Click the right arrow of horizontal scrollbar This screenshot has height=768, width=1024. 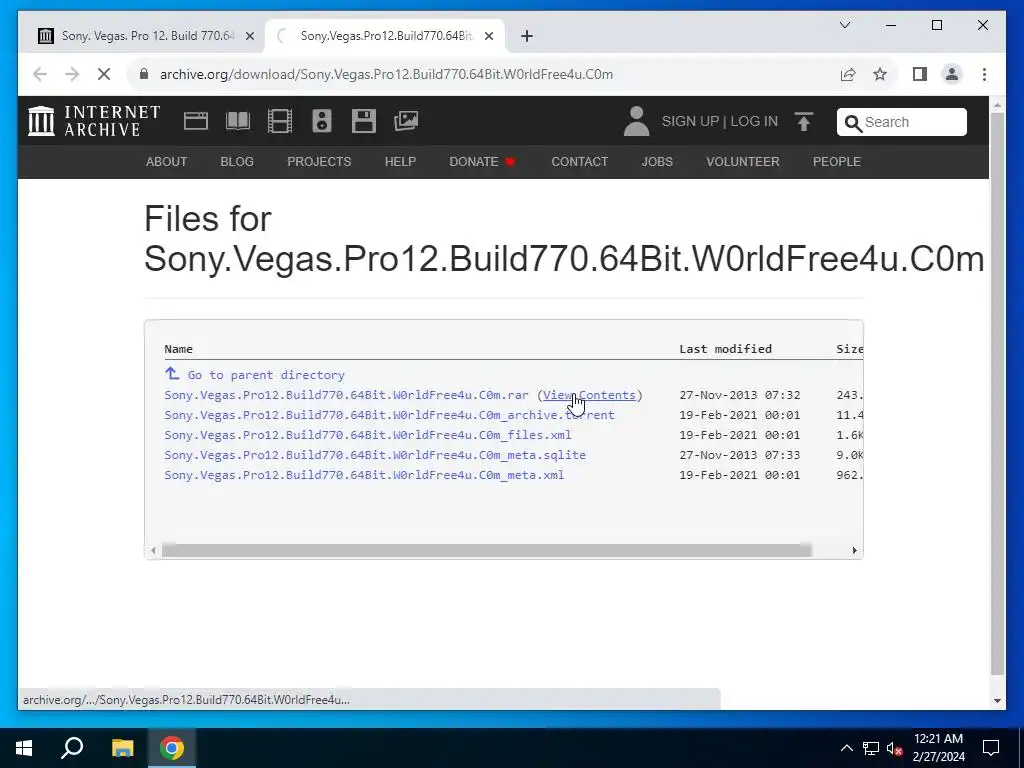click(854, 551)
